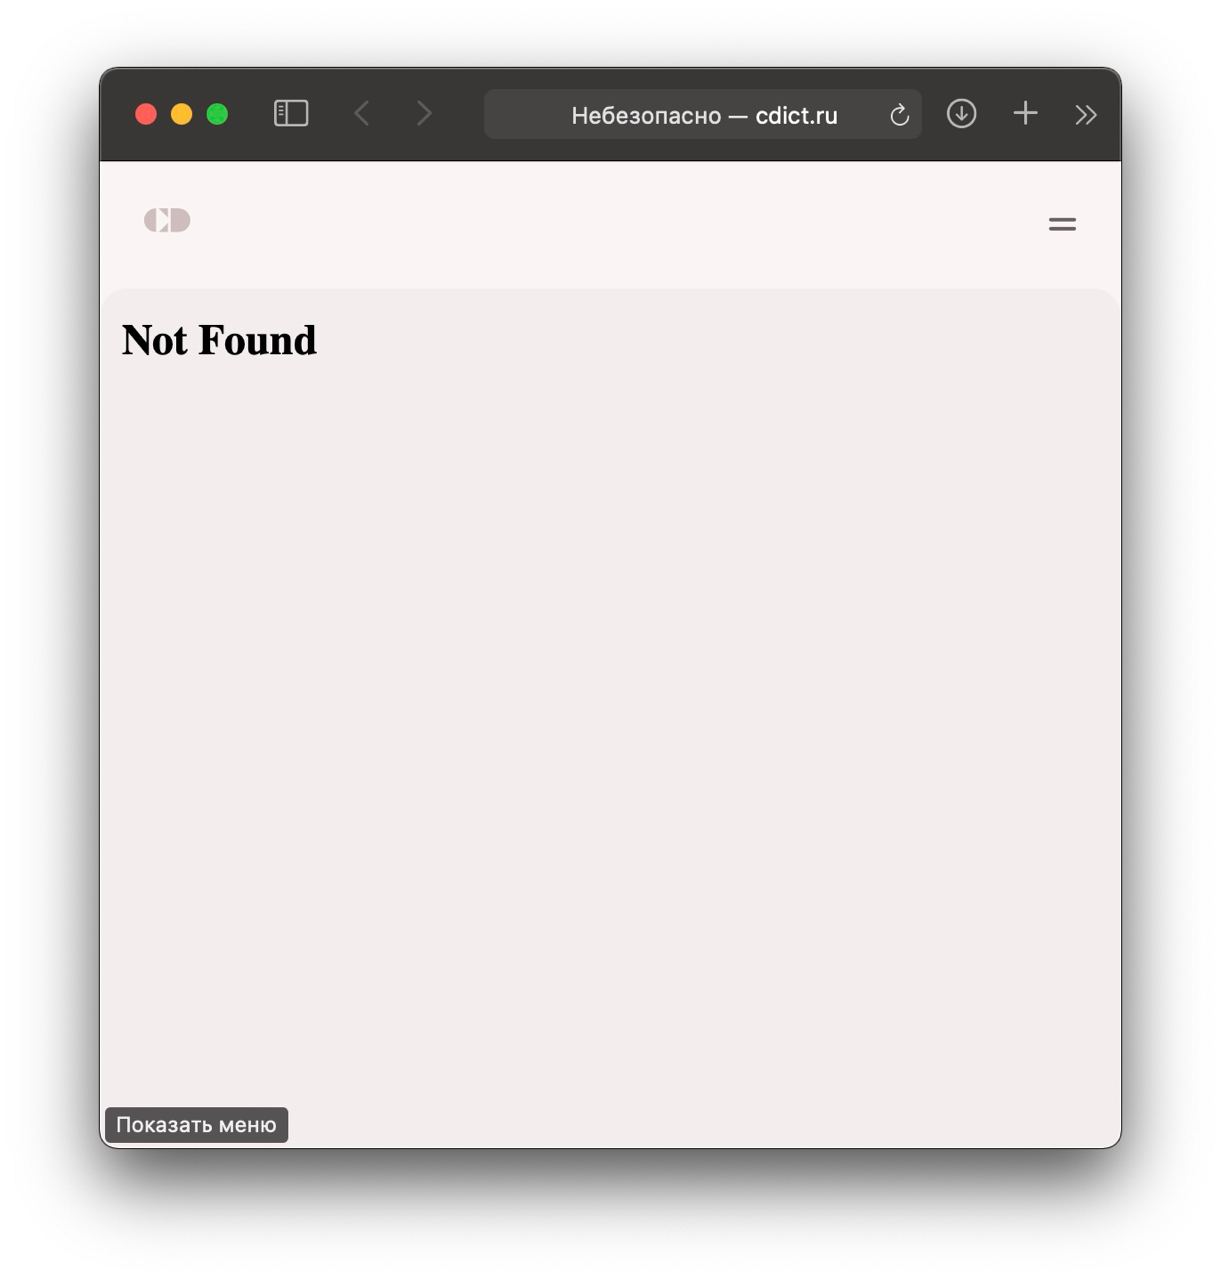Minimize the window using yellow button
Viewport: 1221px width, 1280px height.
coord(181,114)
